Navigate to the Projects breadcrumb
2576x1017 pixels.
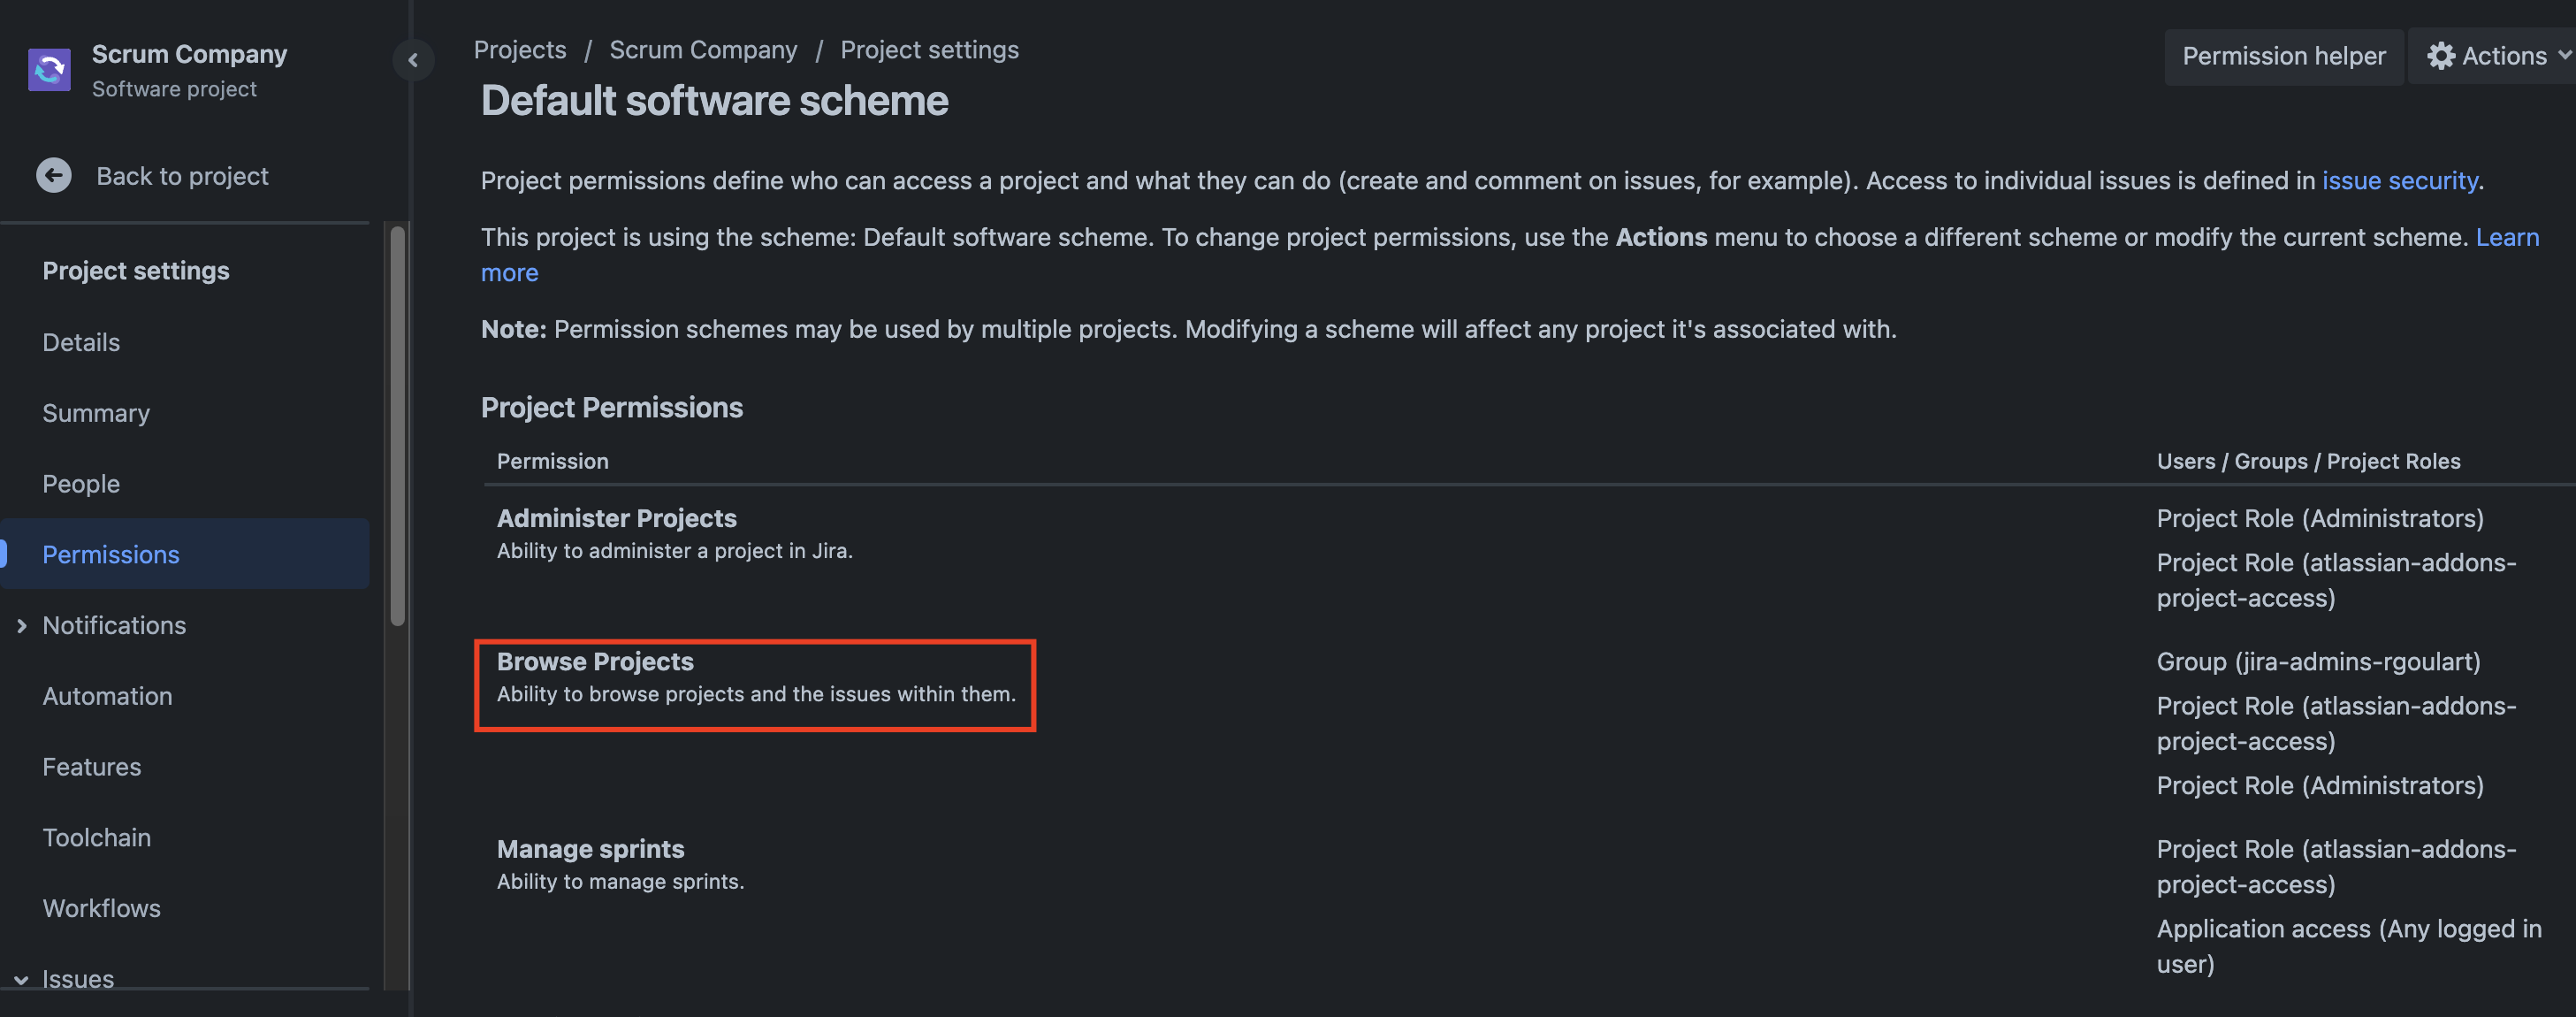click(x=519, y=49)
